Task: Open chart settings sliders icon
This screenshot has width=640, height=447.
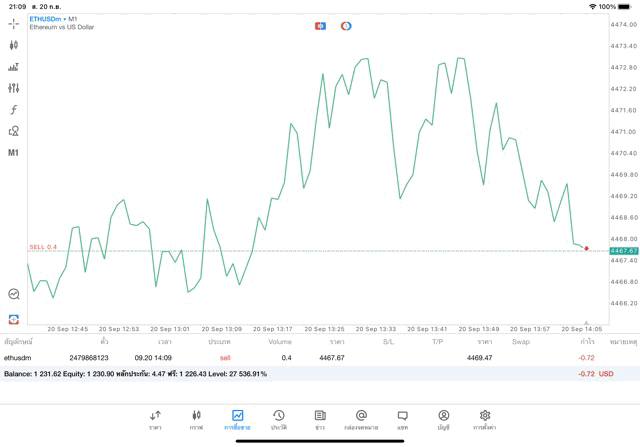Action: coord(13,89)
